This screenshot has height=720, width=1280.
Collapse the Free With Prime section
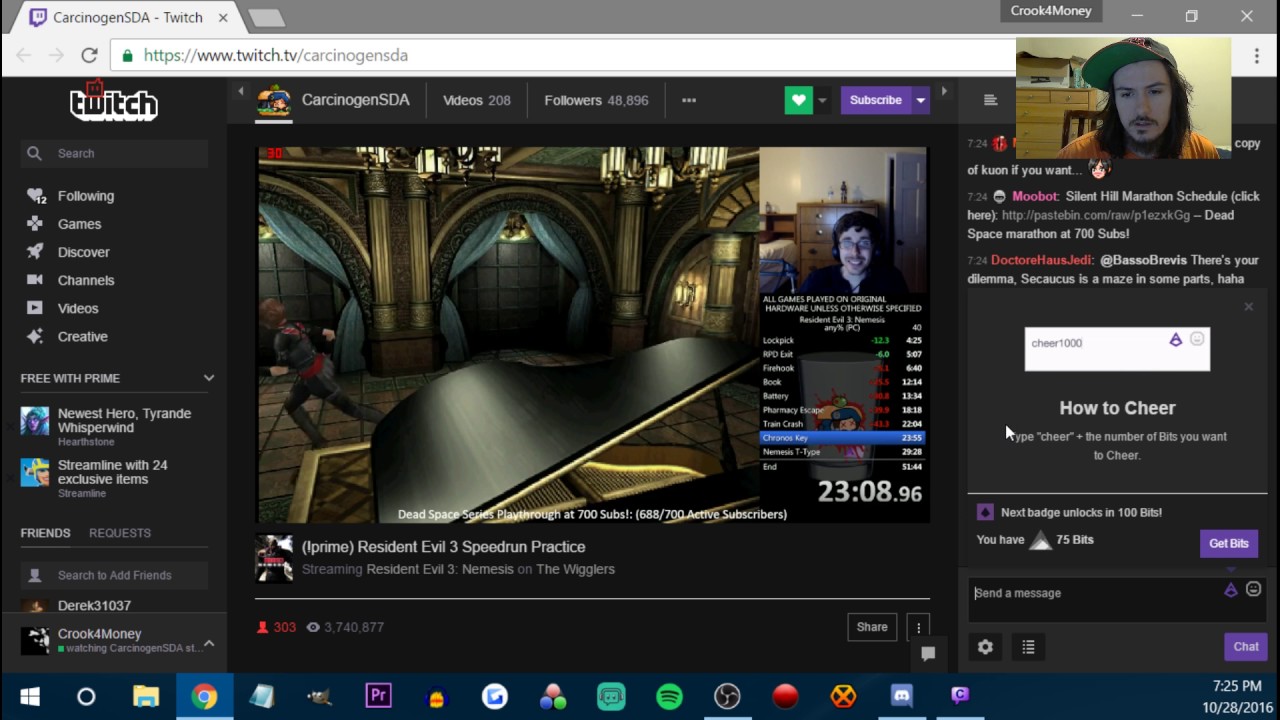tap(208, 378)
